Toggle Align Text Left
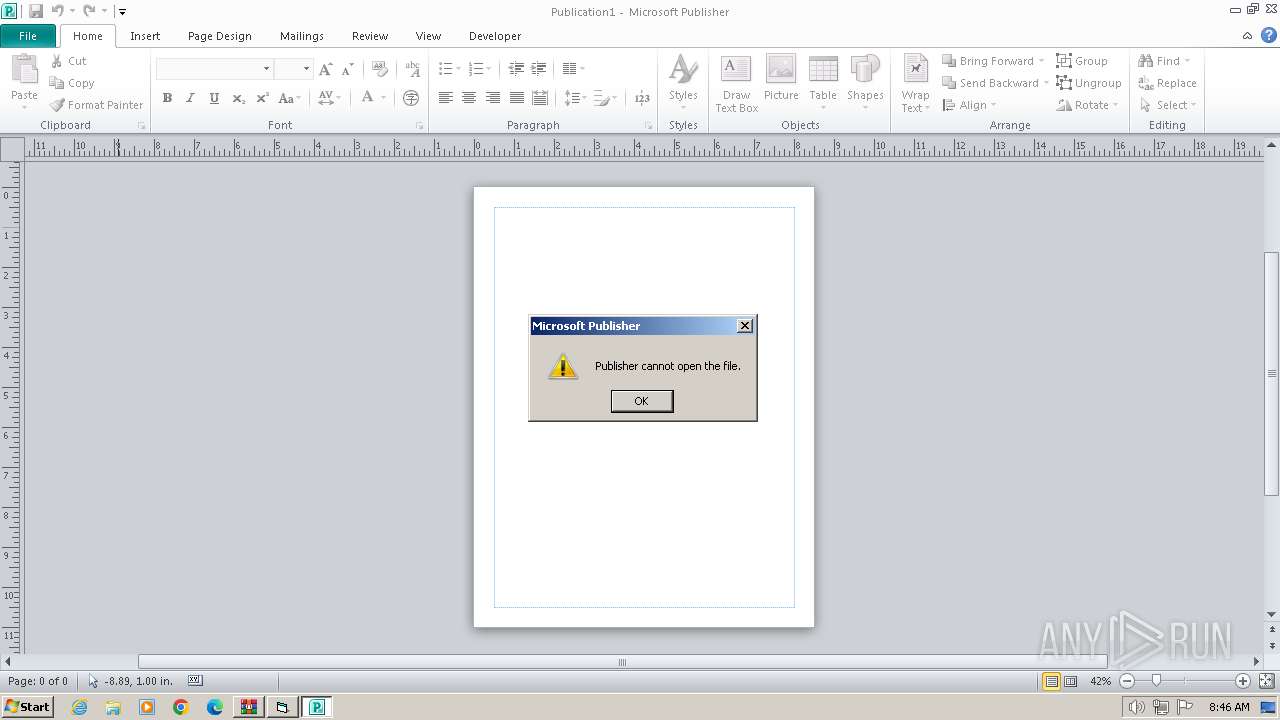This screenshot has height=720, width=1280. tap(445, 98)
